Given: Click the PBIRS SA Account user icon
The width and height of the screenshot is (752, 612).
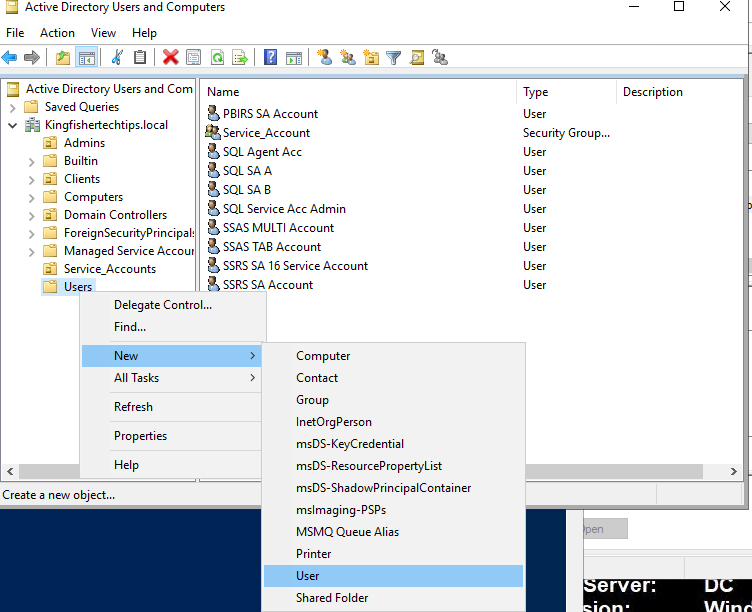Looking at the screenshot, I should 213,114.
